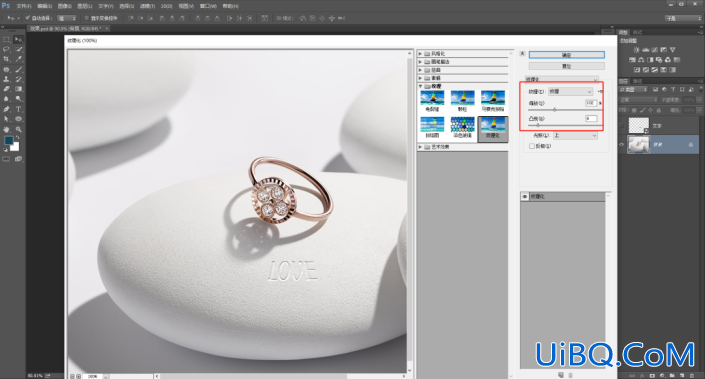Show the text layer via visibility box

pos(622,125)
